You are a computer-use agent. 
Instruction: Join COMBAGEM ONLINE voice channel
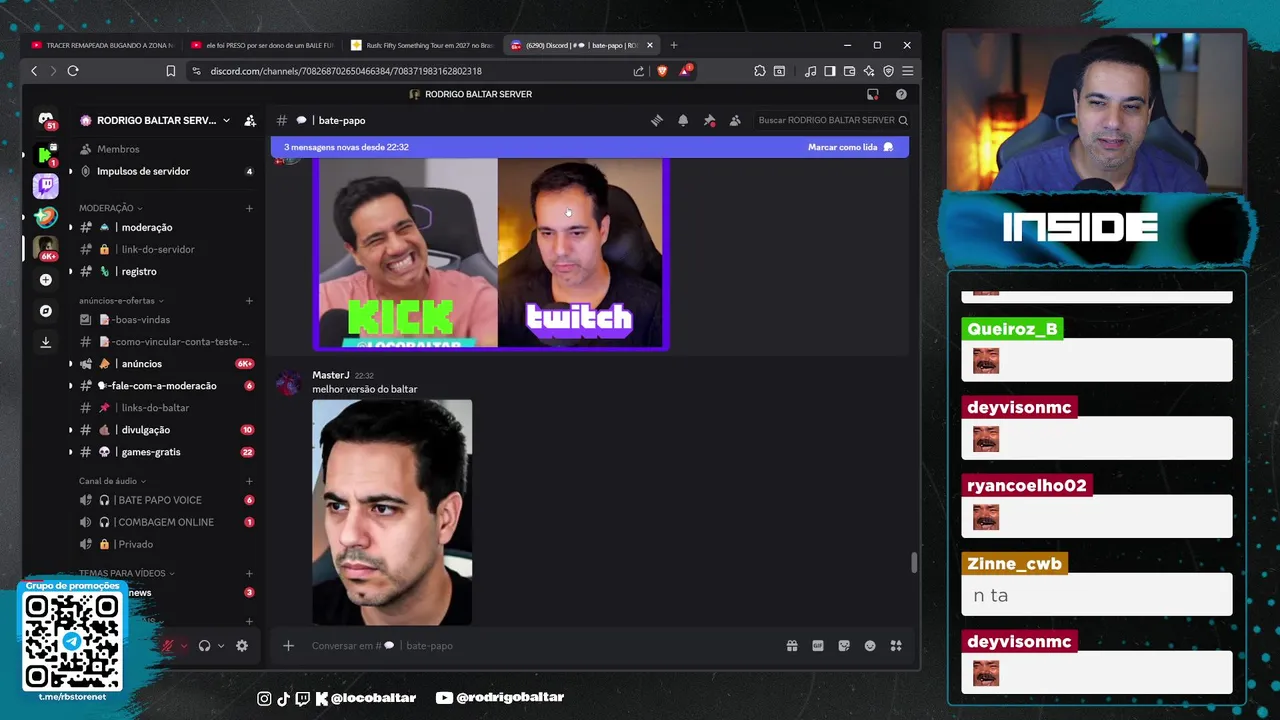[166, 522]
